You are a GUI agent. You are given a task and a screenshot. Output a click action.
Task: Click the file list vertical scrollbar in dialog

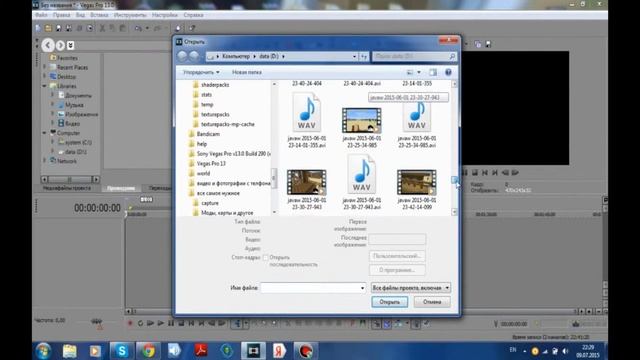[454, 148]
